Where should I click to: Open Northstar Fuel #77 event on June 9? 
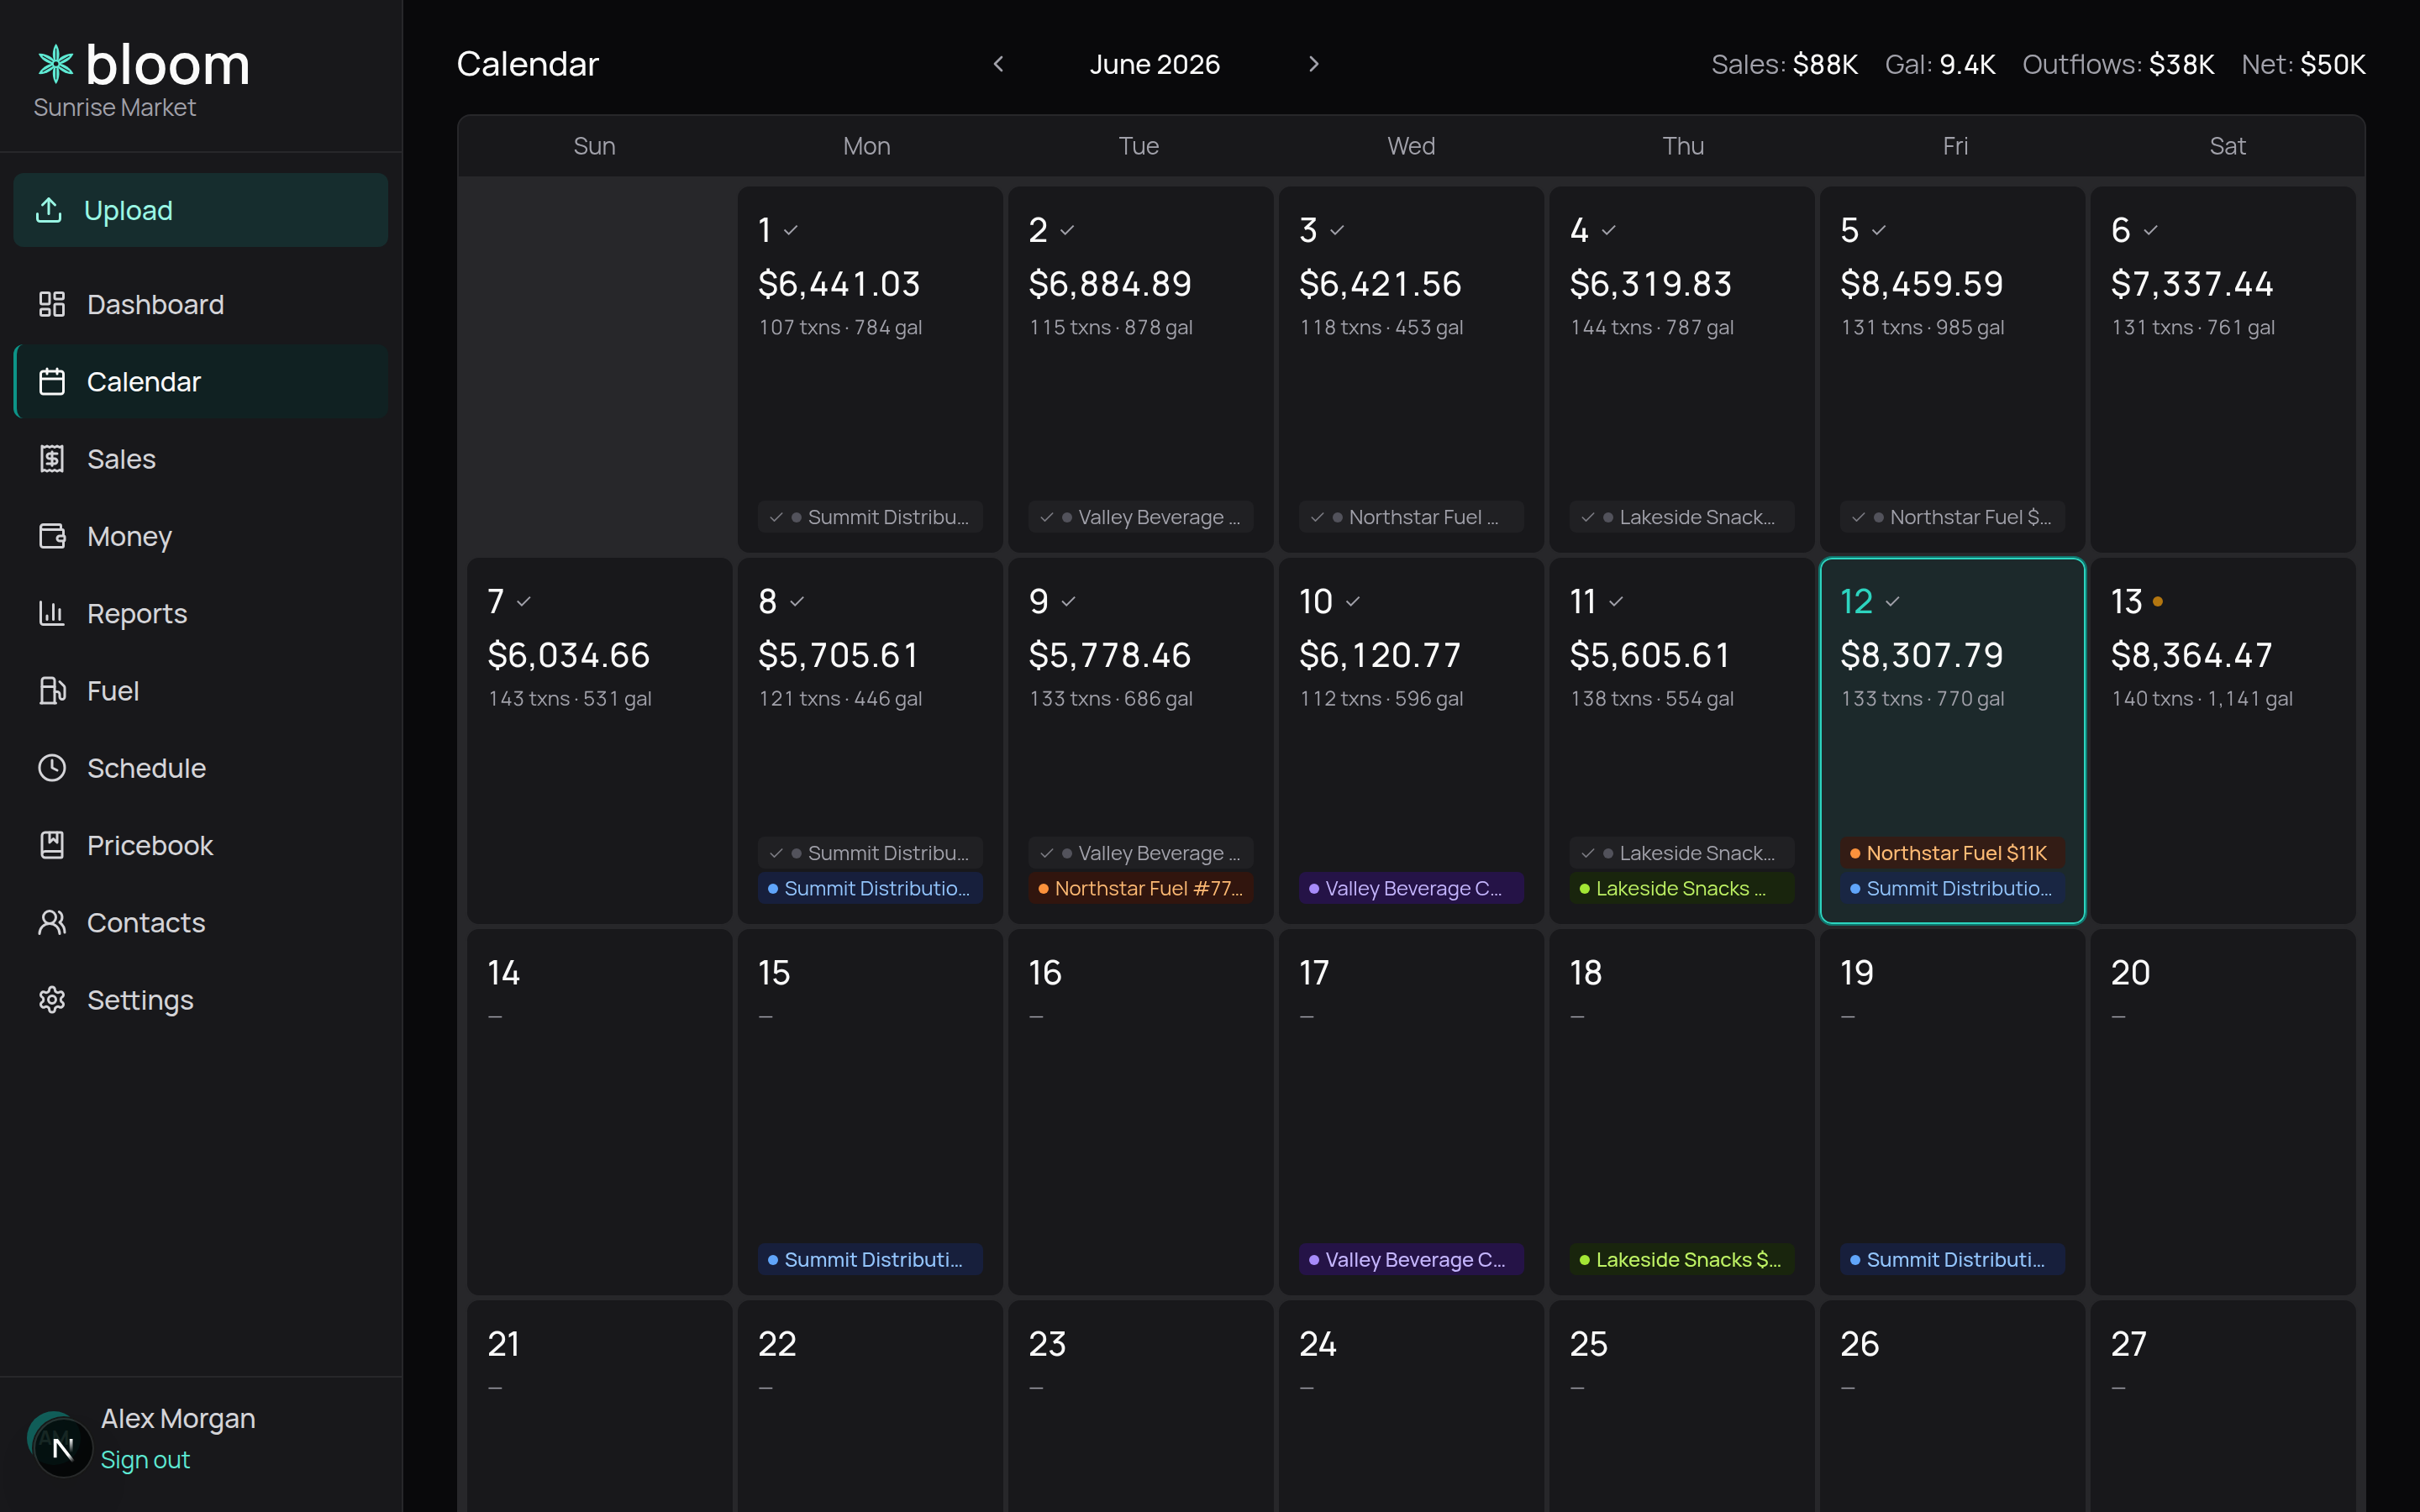pos(1141,888)
